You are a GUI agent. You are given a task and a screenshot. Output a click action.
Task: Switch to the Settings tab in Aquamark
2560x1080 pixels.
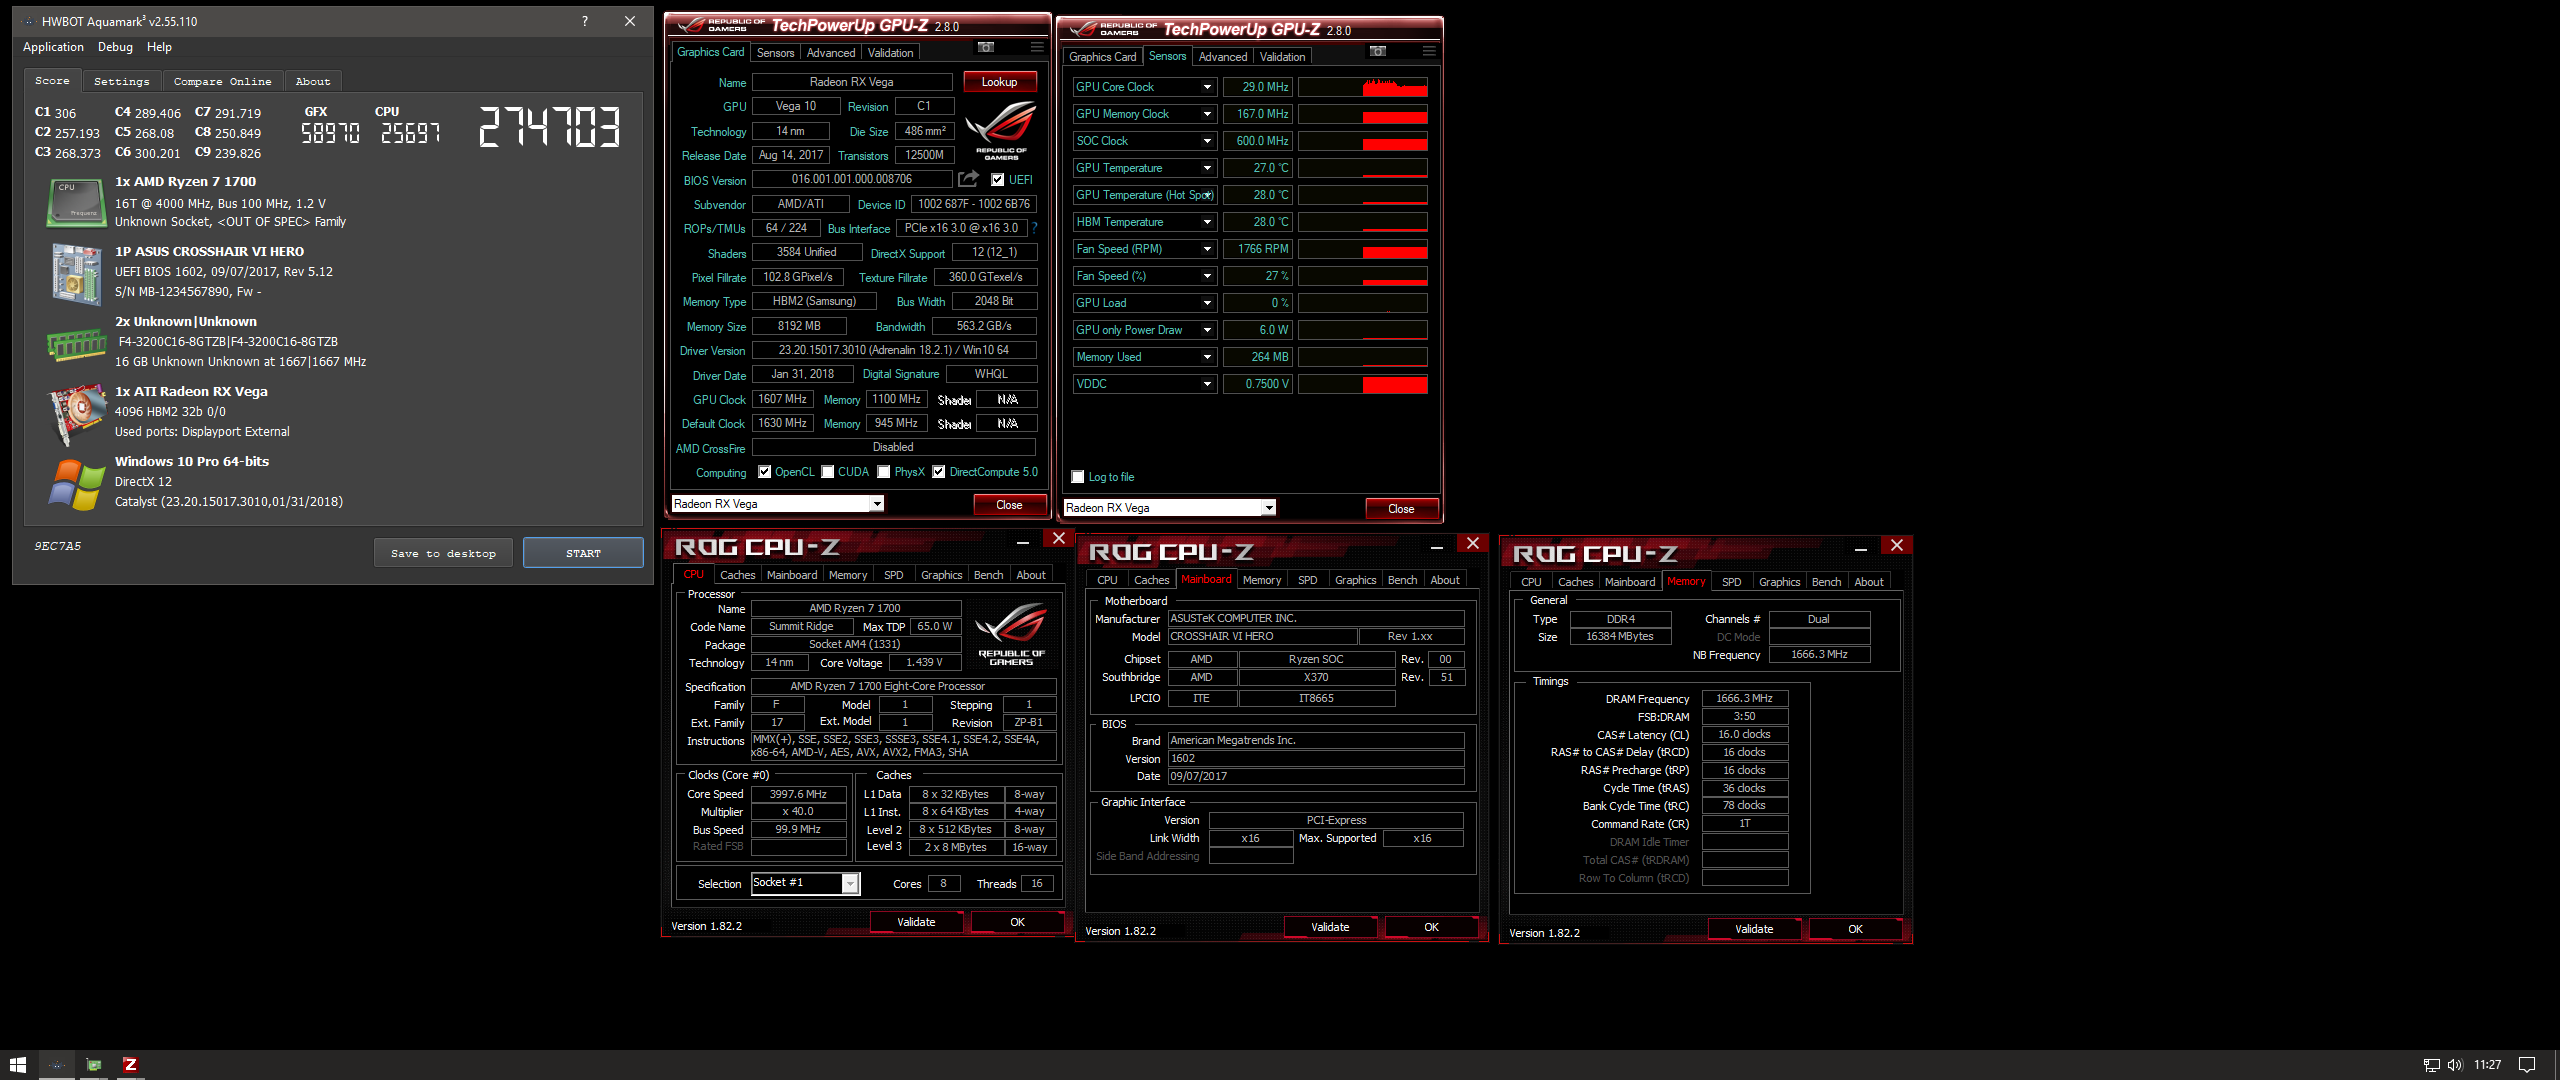click(x=121, y=82)
